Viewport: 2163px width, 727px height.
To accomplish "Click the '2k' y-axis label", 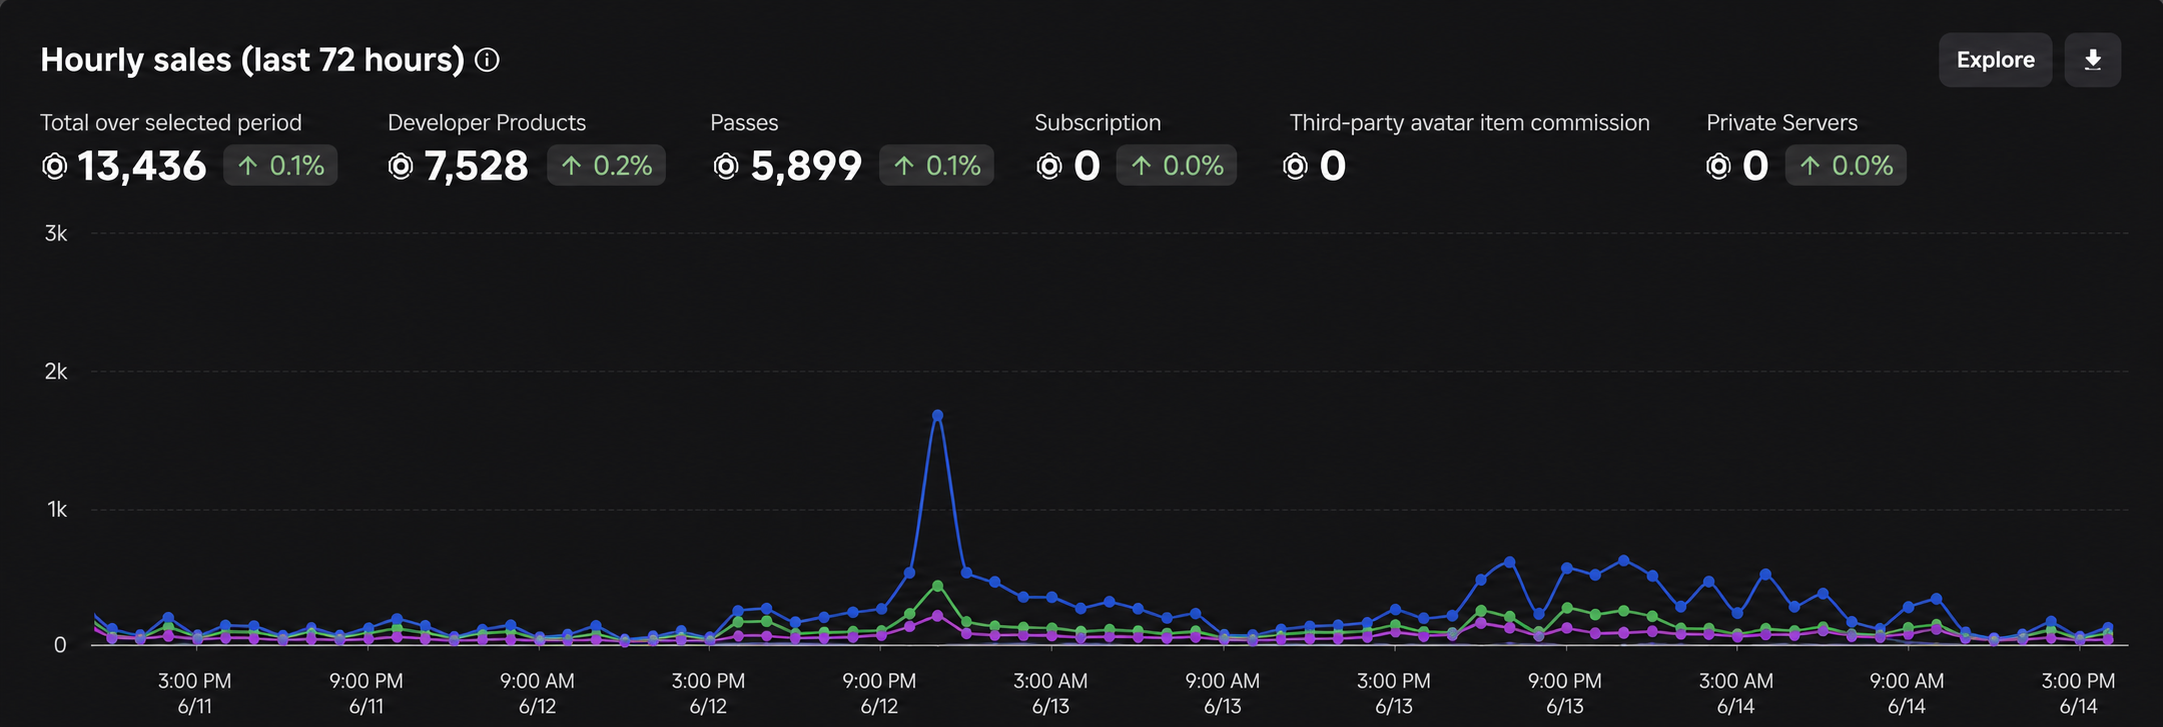I will tap(56, 371).
